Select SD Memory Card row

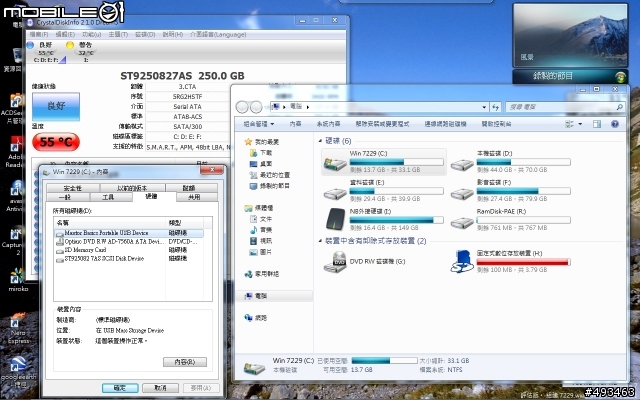(129, 250)
